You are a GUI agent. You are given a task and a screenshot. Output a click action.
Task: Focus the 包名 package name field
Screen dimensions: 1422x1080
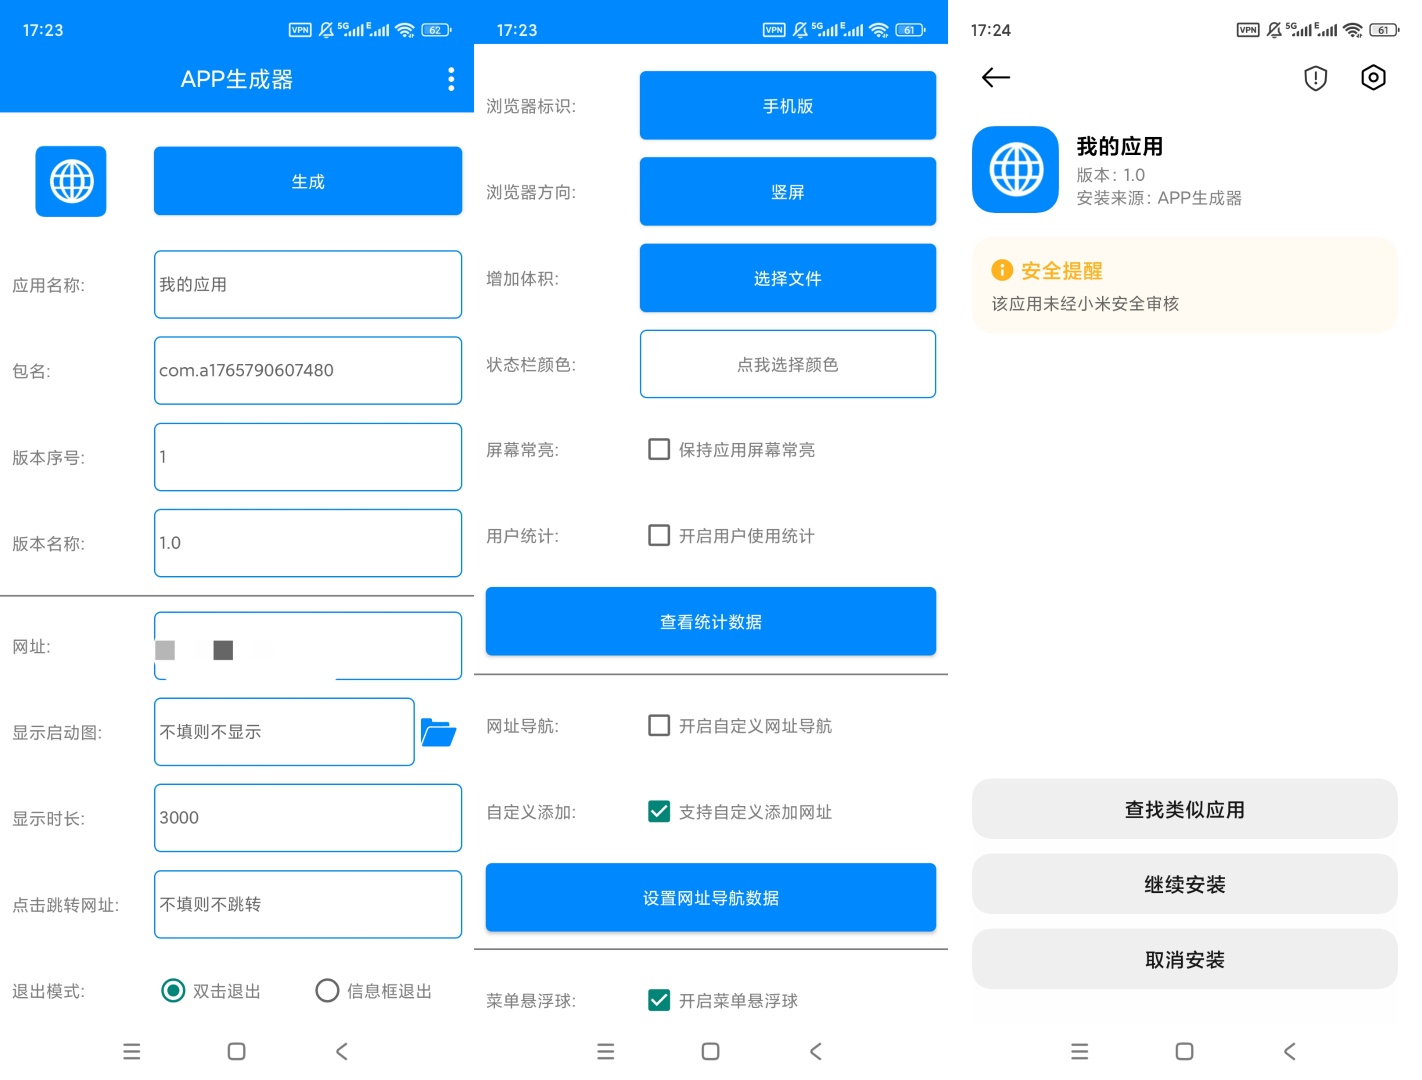tap(307, 371)
